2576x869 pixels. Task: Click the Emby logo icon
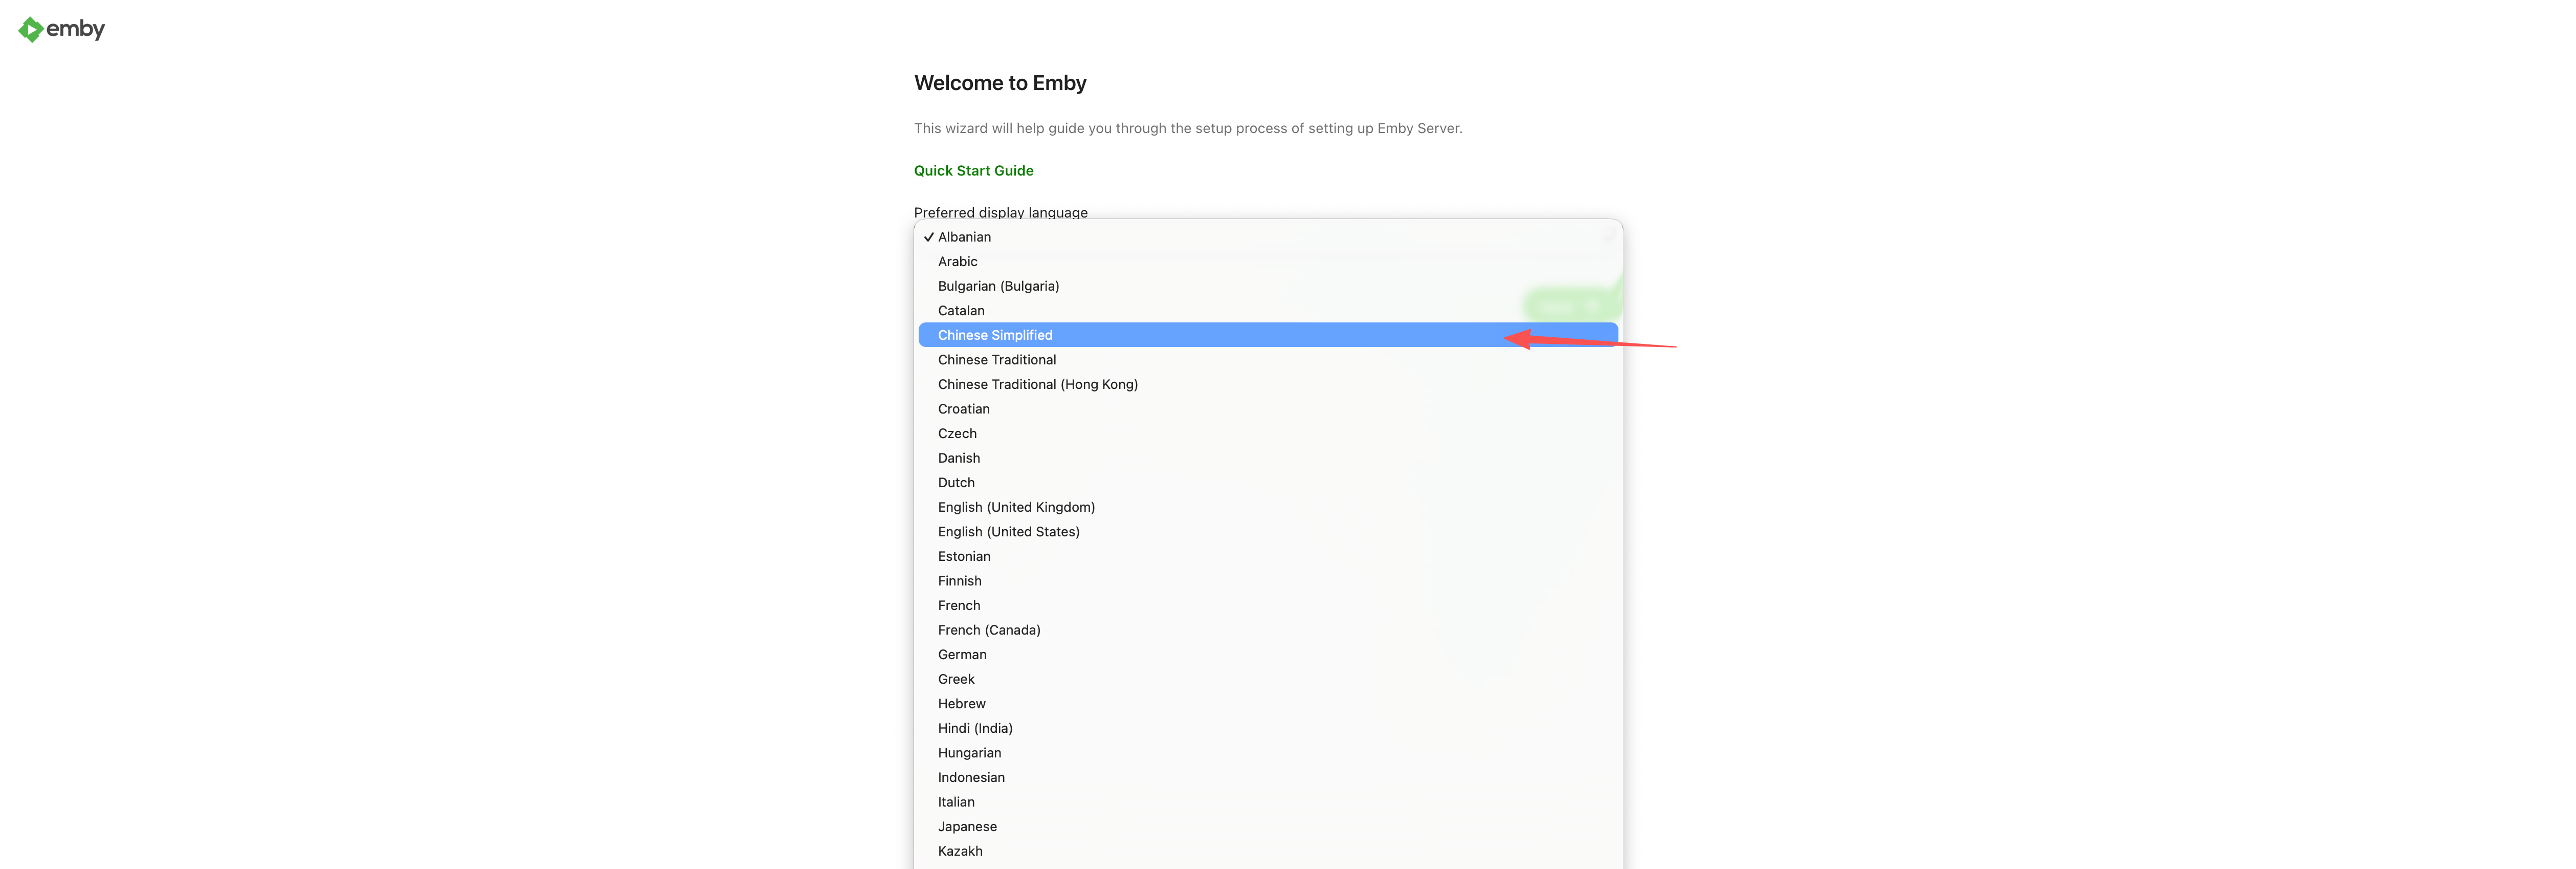click(31, 30)
